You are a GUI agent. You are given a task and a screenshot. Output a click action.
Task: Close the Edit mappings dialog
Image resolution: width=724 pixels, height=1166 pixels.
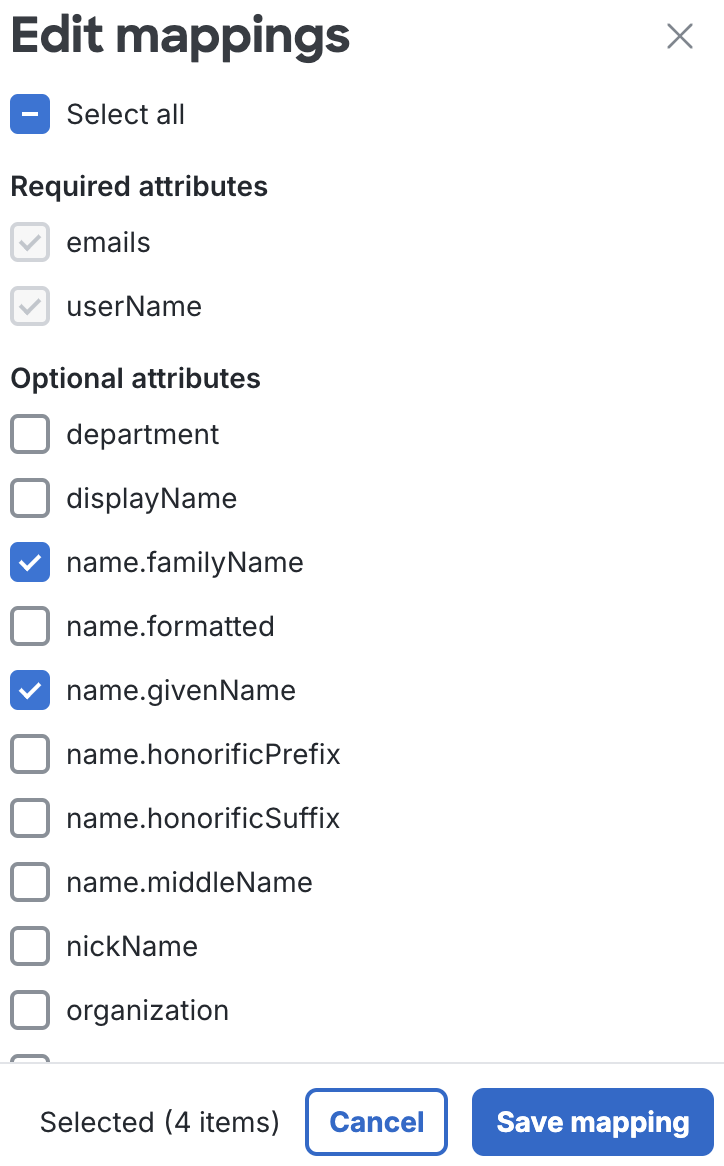(x=680, y=36)
